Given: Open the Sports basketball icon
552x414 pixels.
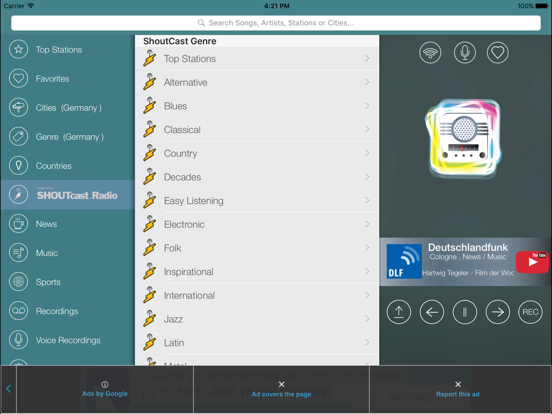Looking at the screenshot, I should tap(18, 282).
